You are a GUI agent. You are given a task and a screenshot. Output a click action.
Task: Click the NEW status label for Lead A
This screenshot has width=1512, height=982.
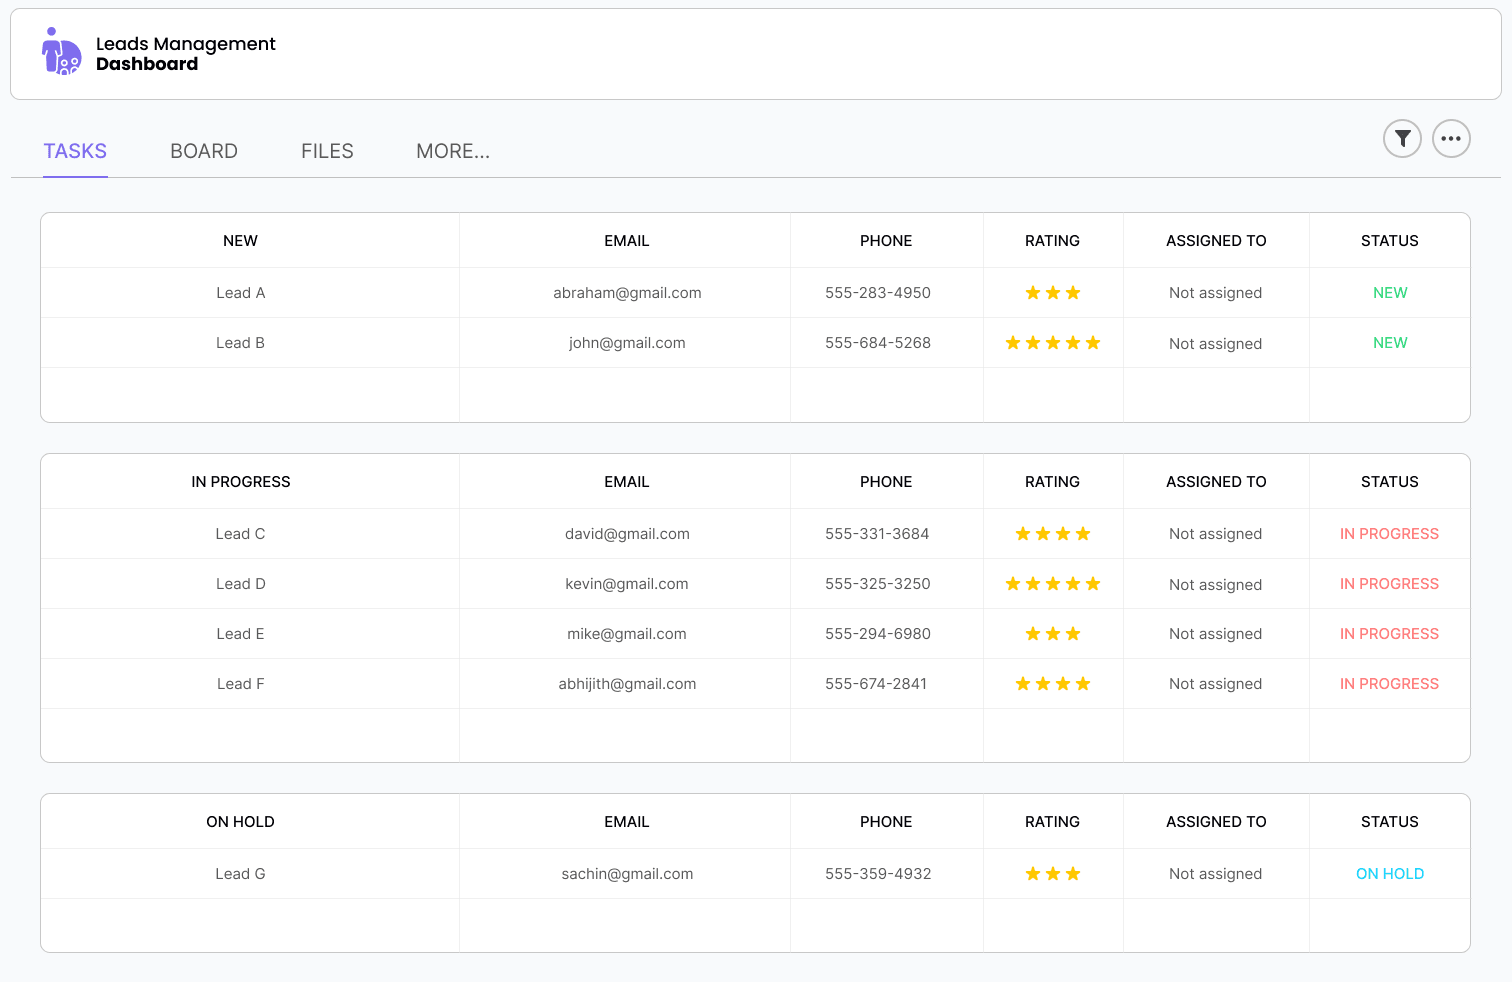1390,292
